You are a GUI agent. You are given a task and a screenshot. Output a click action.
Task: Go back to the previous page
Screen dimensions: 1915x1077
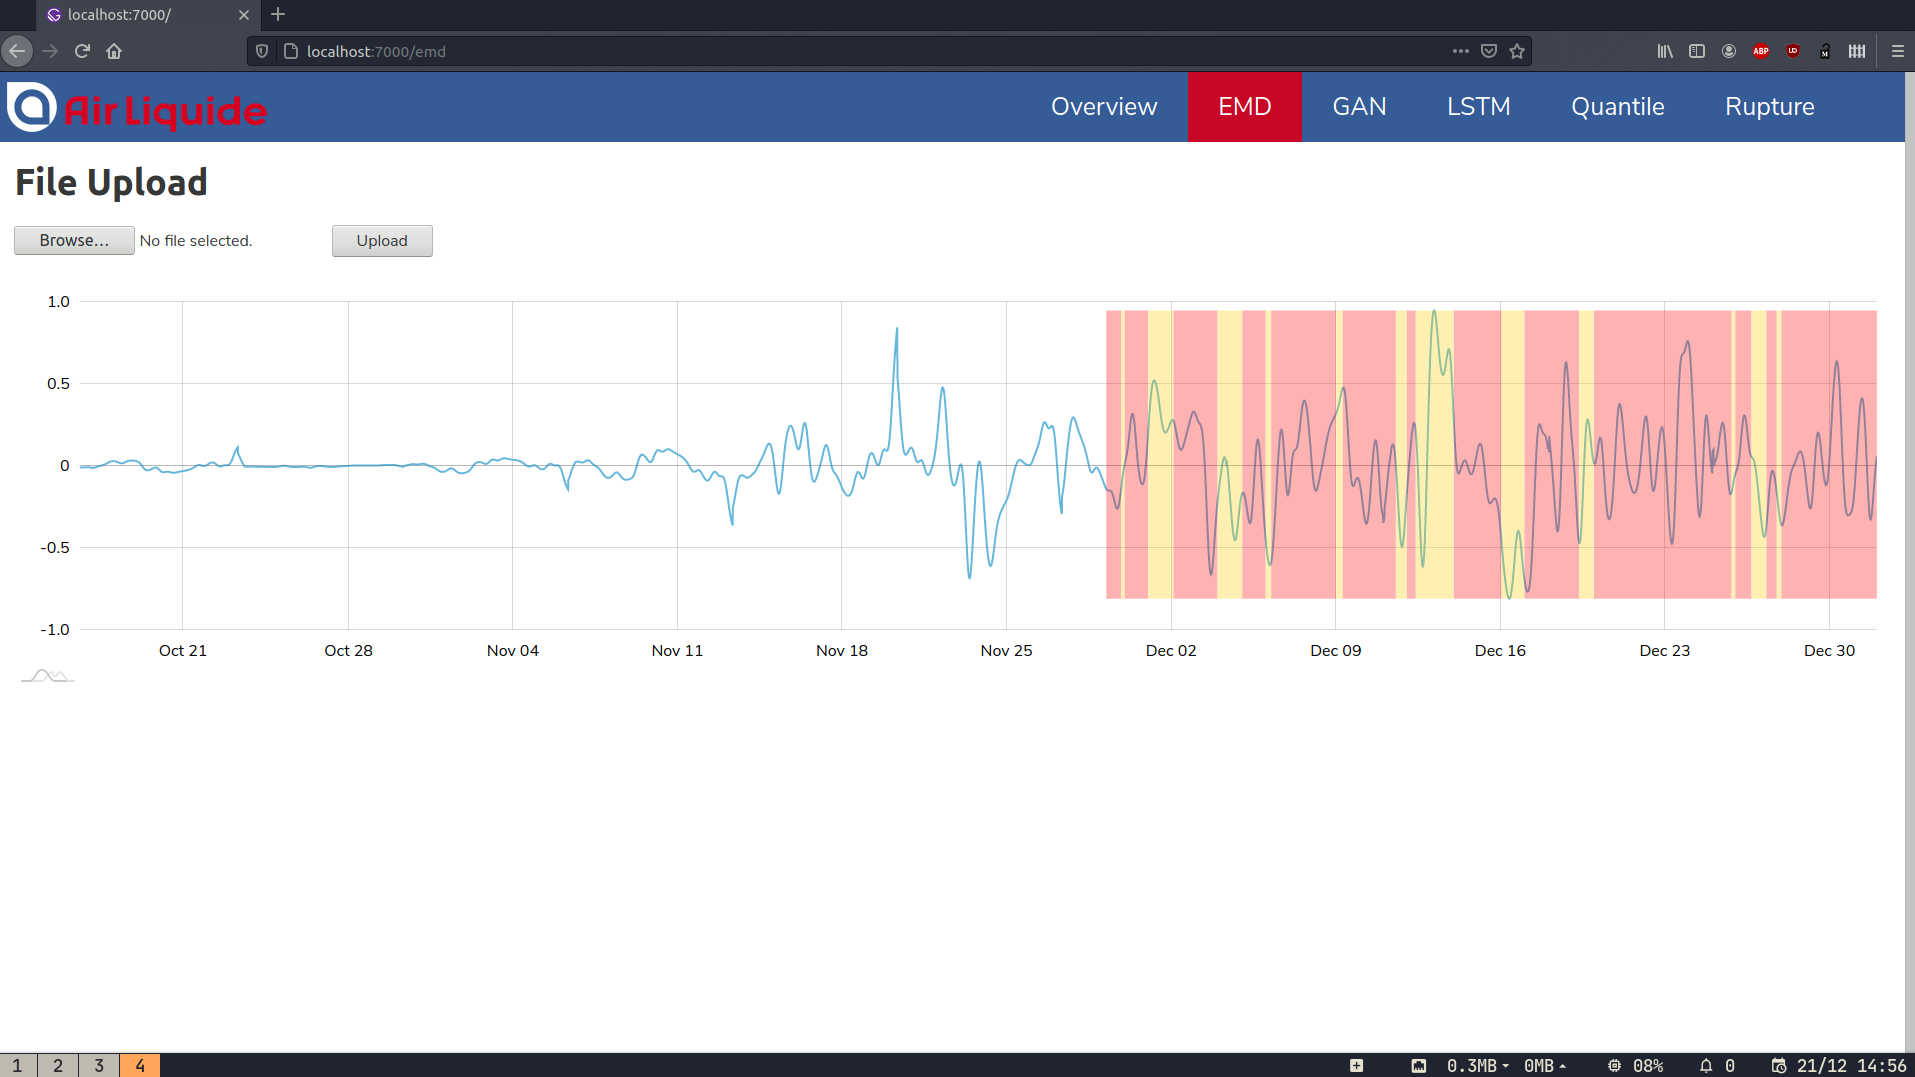pyautogui.click(x=17, y=51)
